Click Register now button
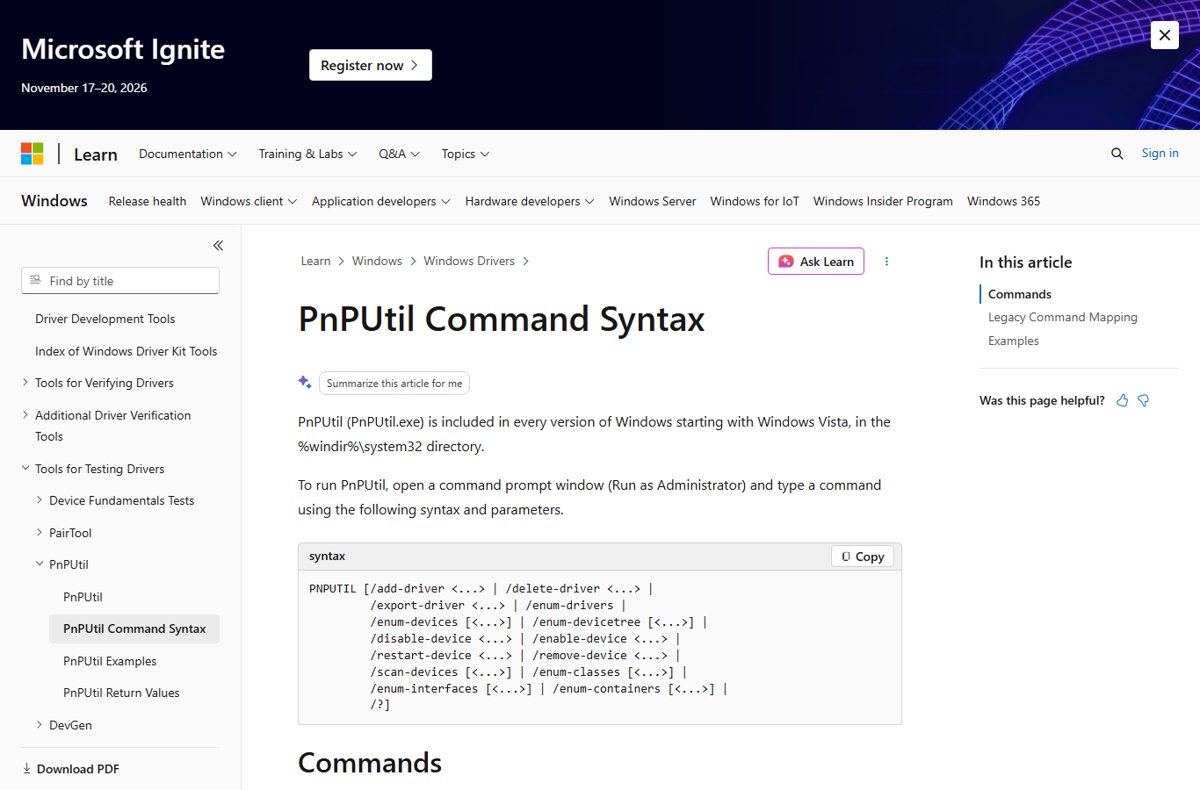1200x790 pixels. coord(370,65)
